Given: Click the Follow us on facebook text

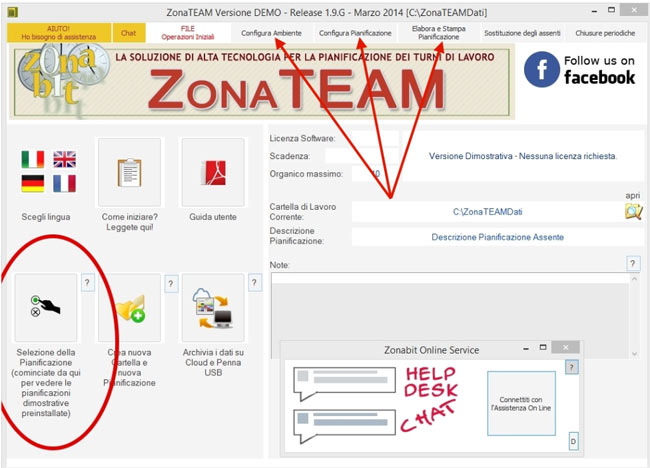Looking at the screenshot, I should click(599, 70).
